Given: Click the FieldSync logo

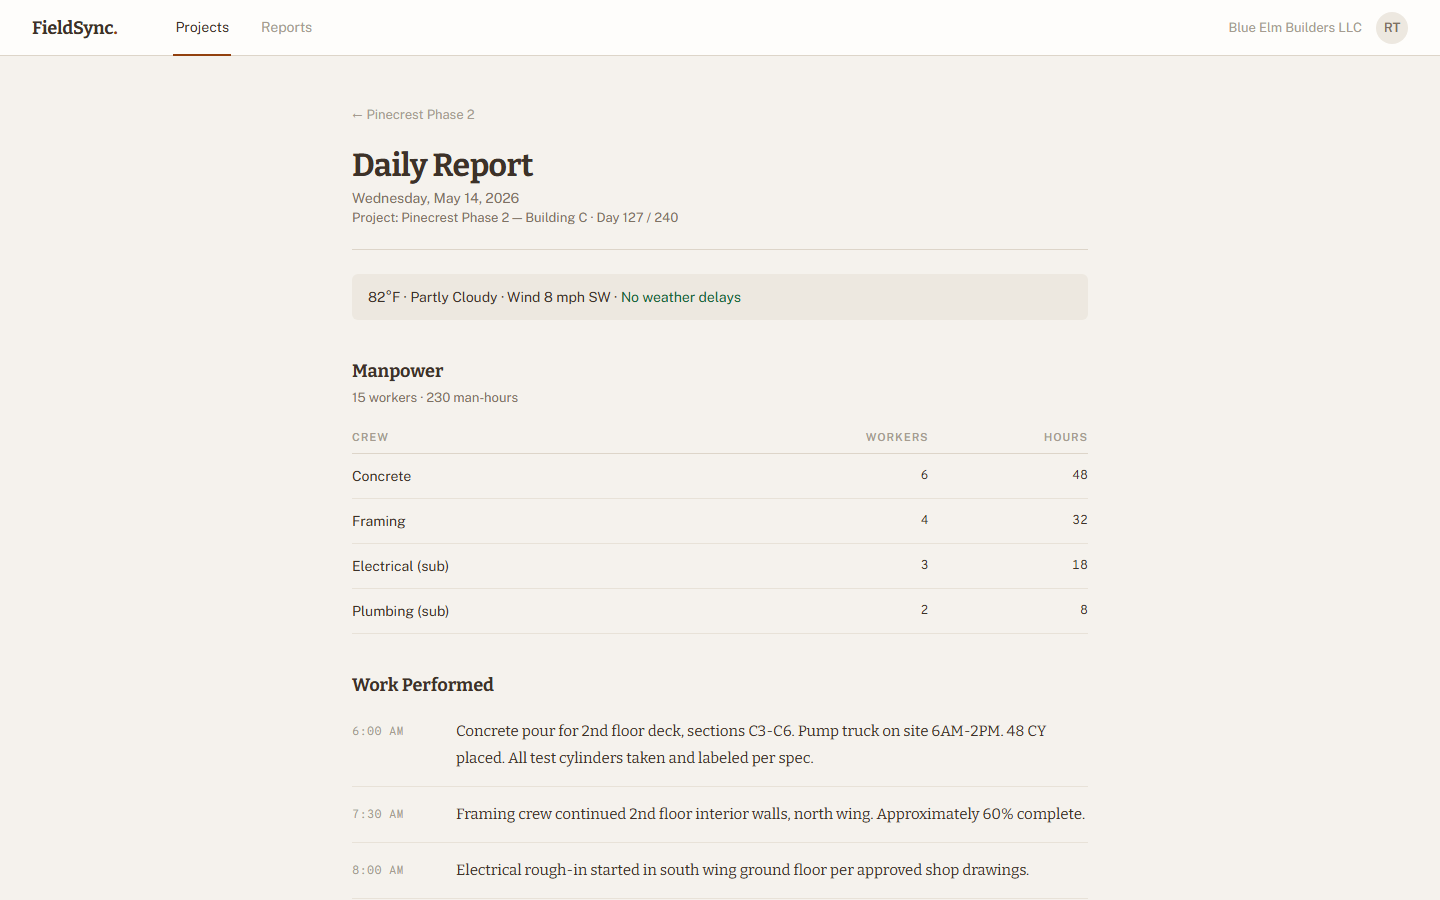Looking at the screenshot, I should [x=75, y=28].
